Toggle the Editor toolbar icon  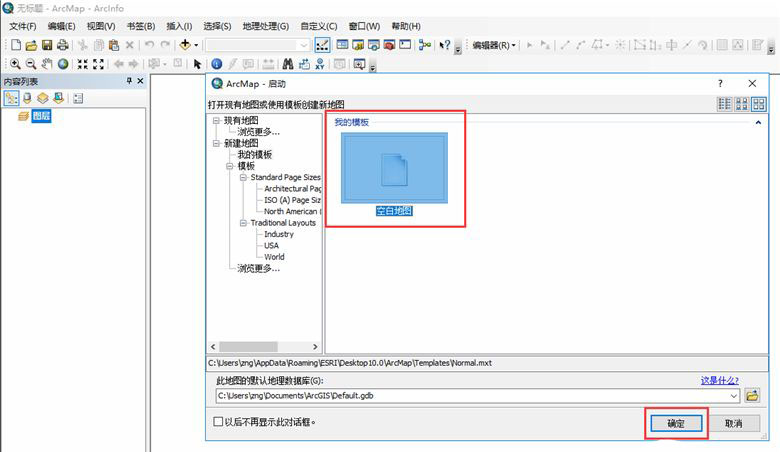322,45
